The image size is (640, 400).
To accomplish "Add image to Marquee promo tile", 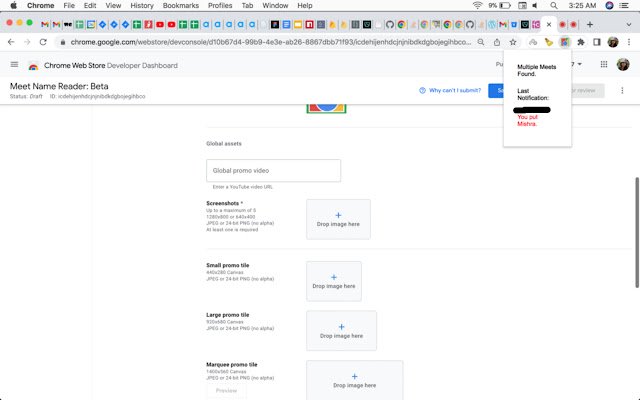I will tap(354, 380).
